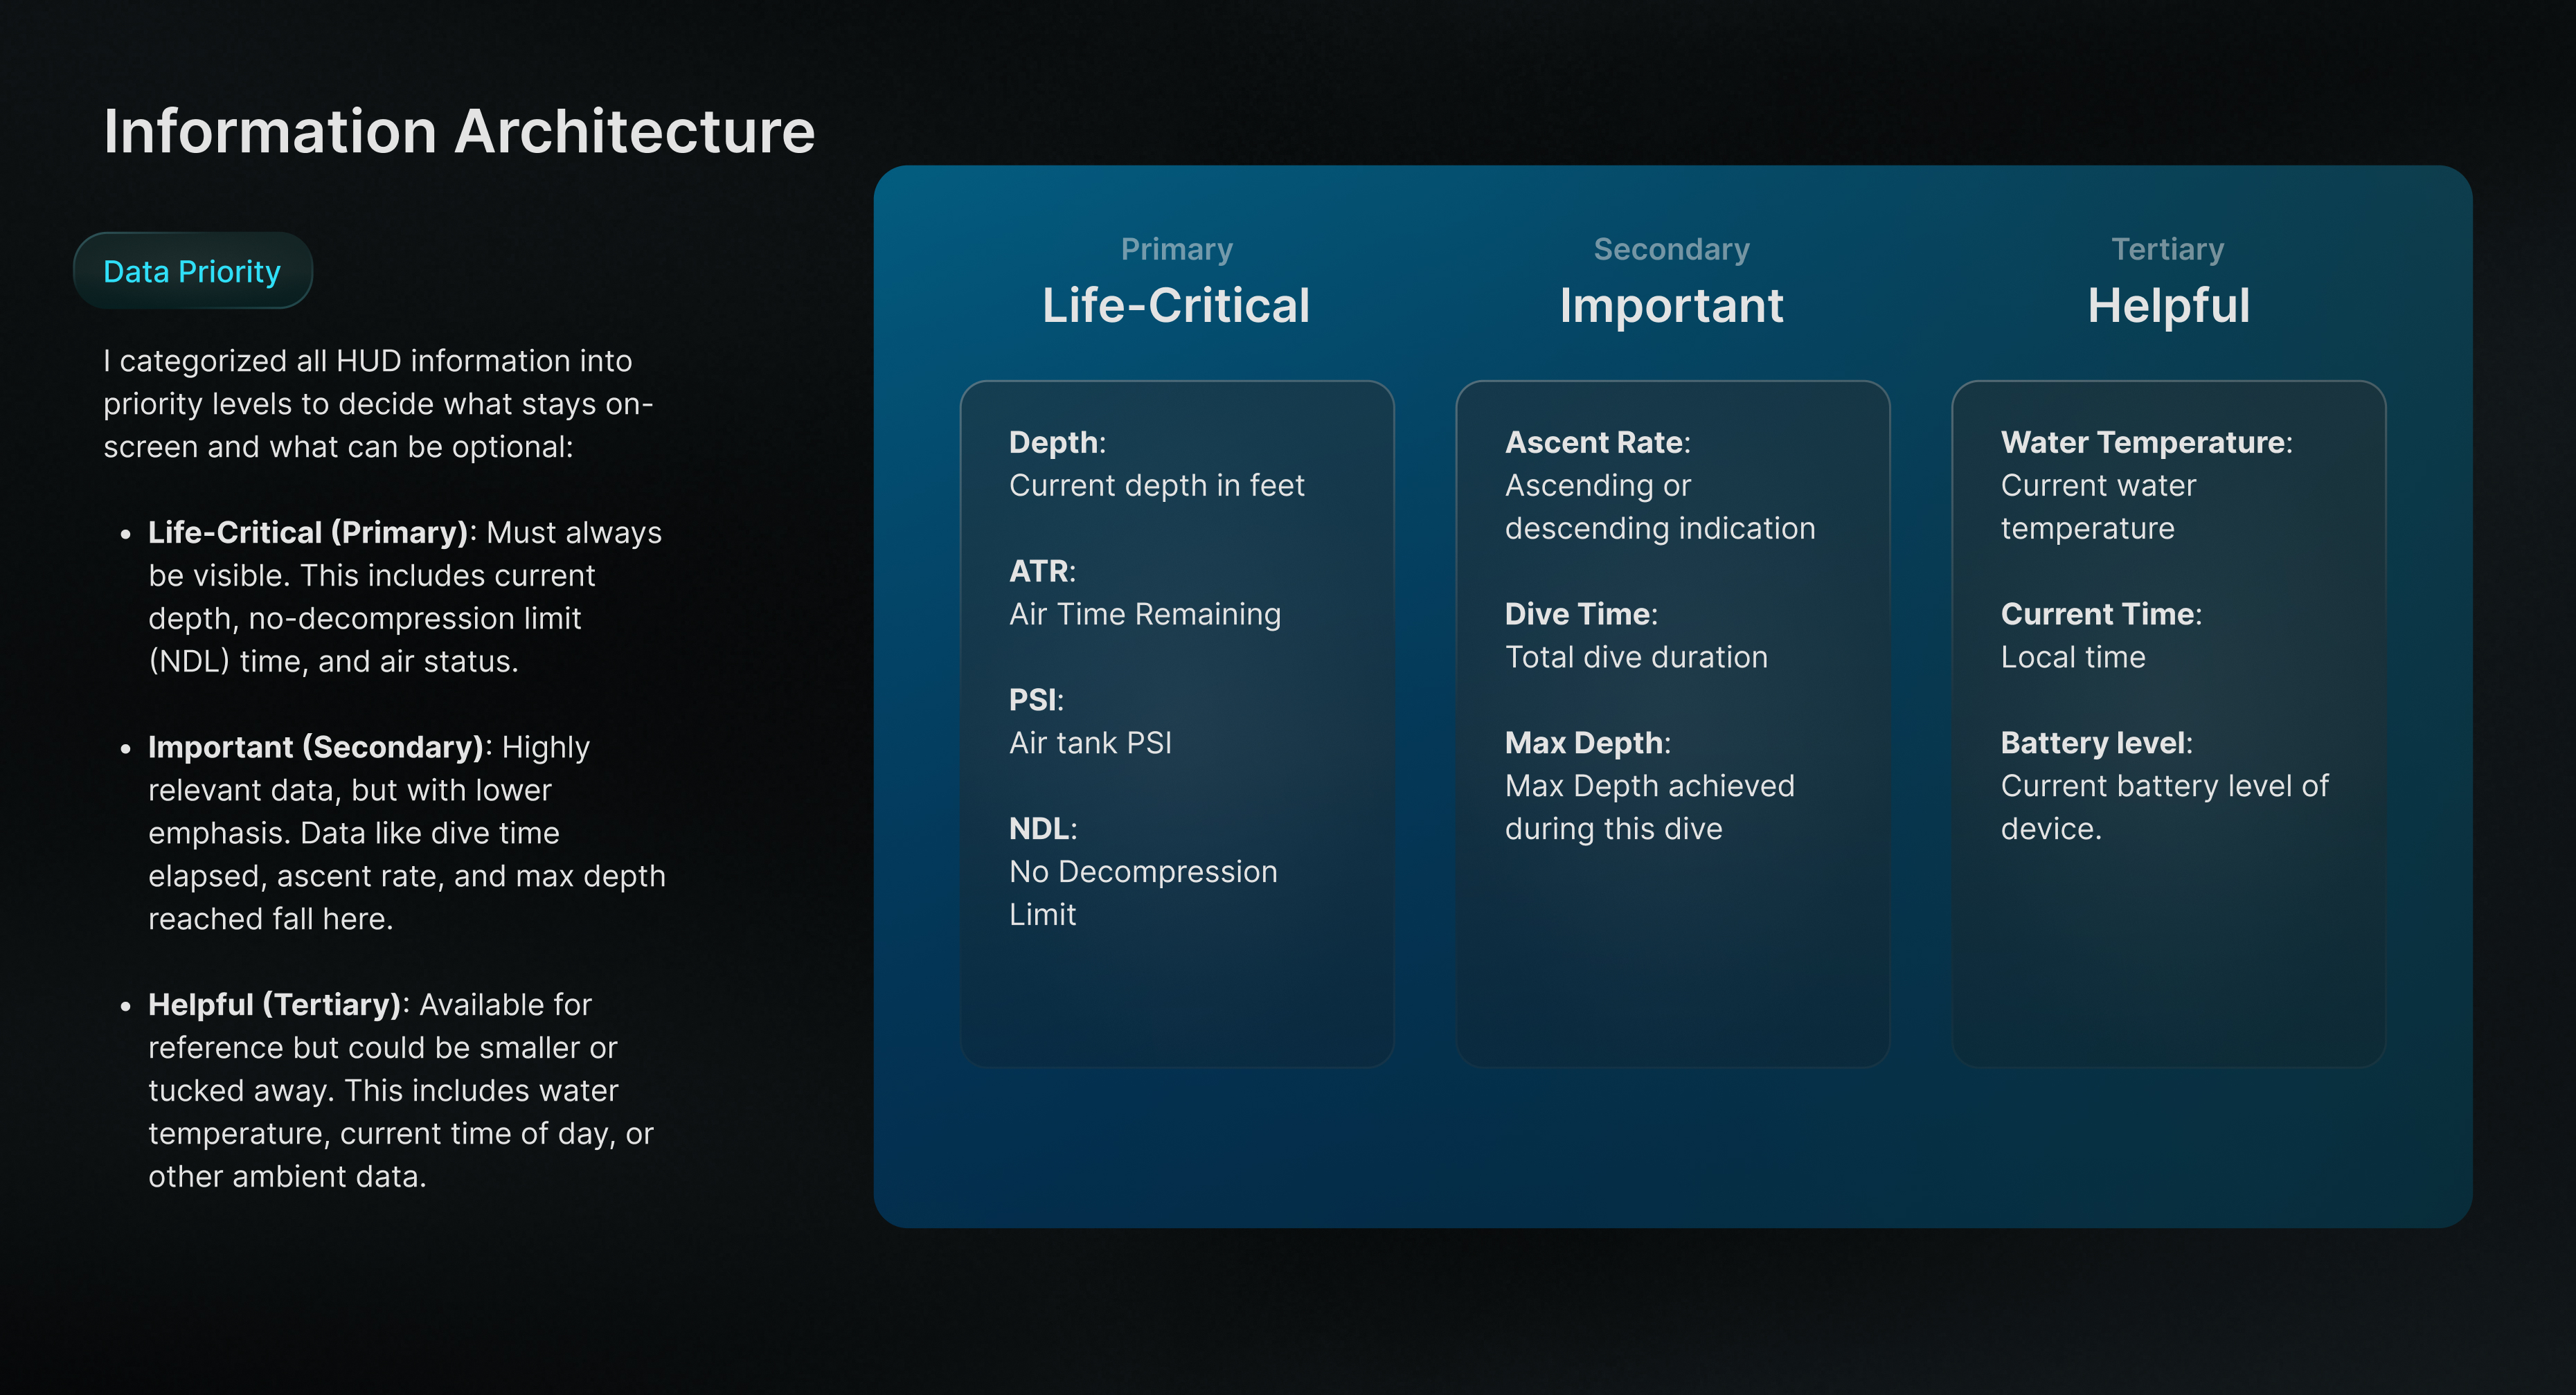Click the ATR Air Time Remaining entry
Screen dimensions: 2576x1395
click(1144, 593)
